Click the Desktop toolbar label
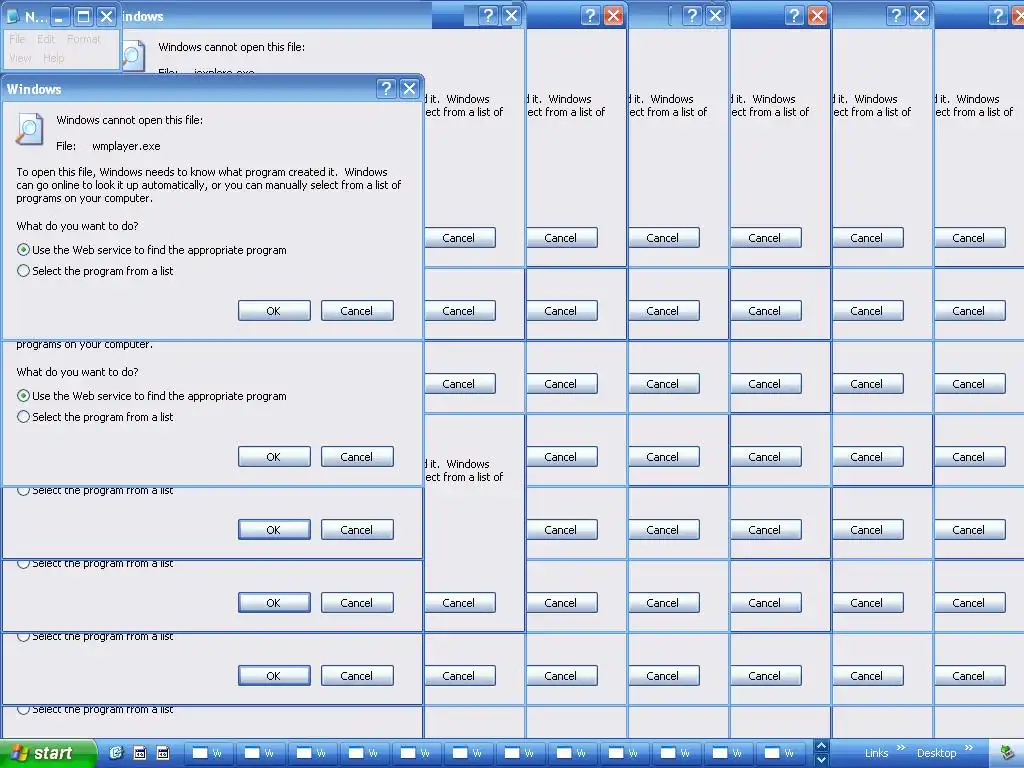This screenshot has height=768, width=1024. click(x=936, y=753)
